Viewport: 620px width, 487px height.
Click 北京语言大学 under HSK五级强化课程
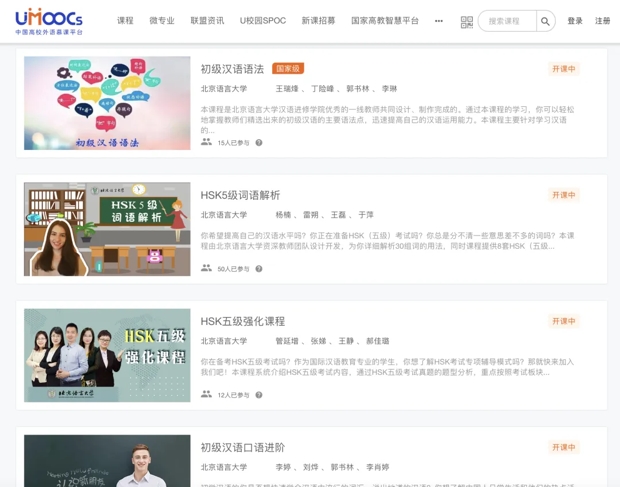pos(224,341)
